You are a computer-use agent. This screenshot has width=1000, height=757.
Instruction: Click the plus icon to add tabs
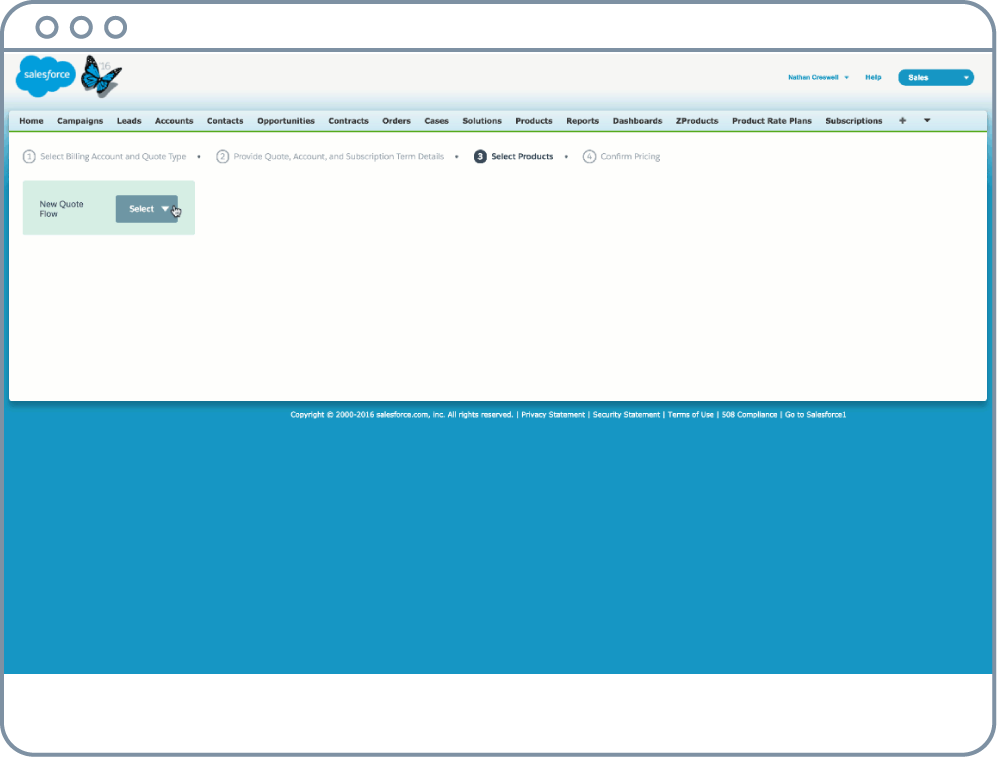pyautogui.click(x=902, y=121)
